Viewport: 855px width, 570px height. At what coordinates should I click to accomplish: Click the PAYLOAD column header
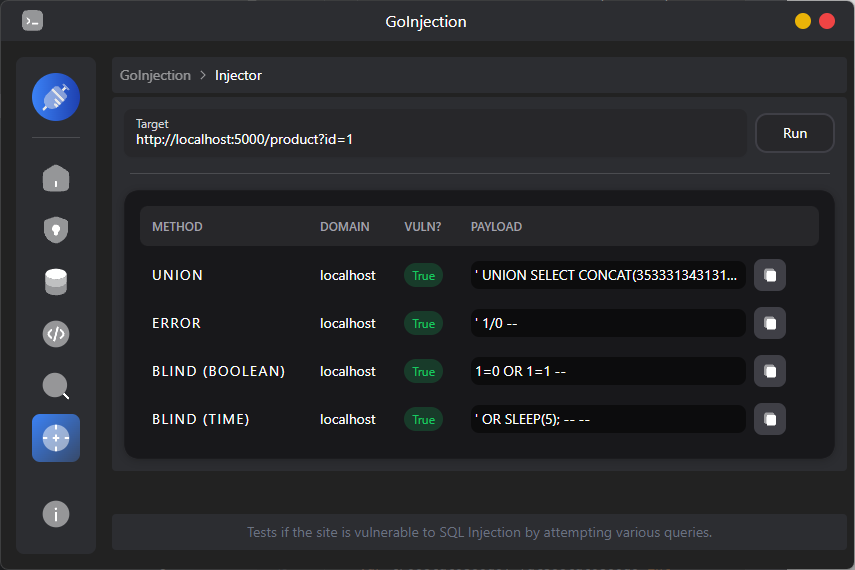pos(496,226)
